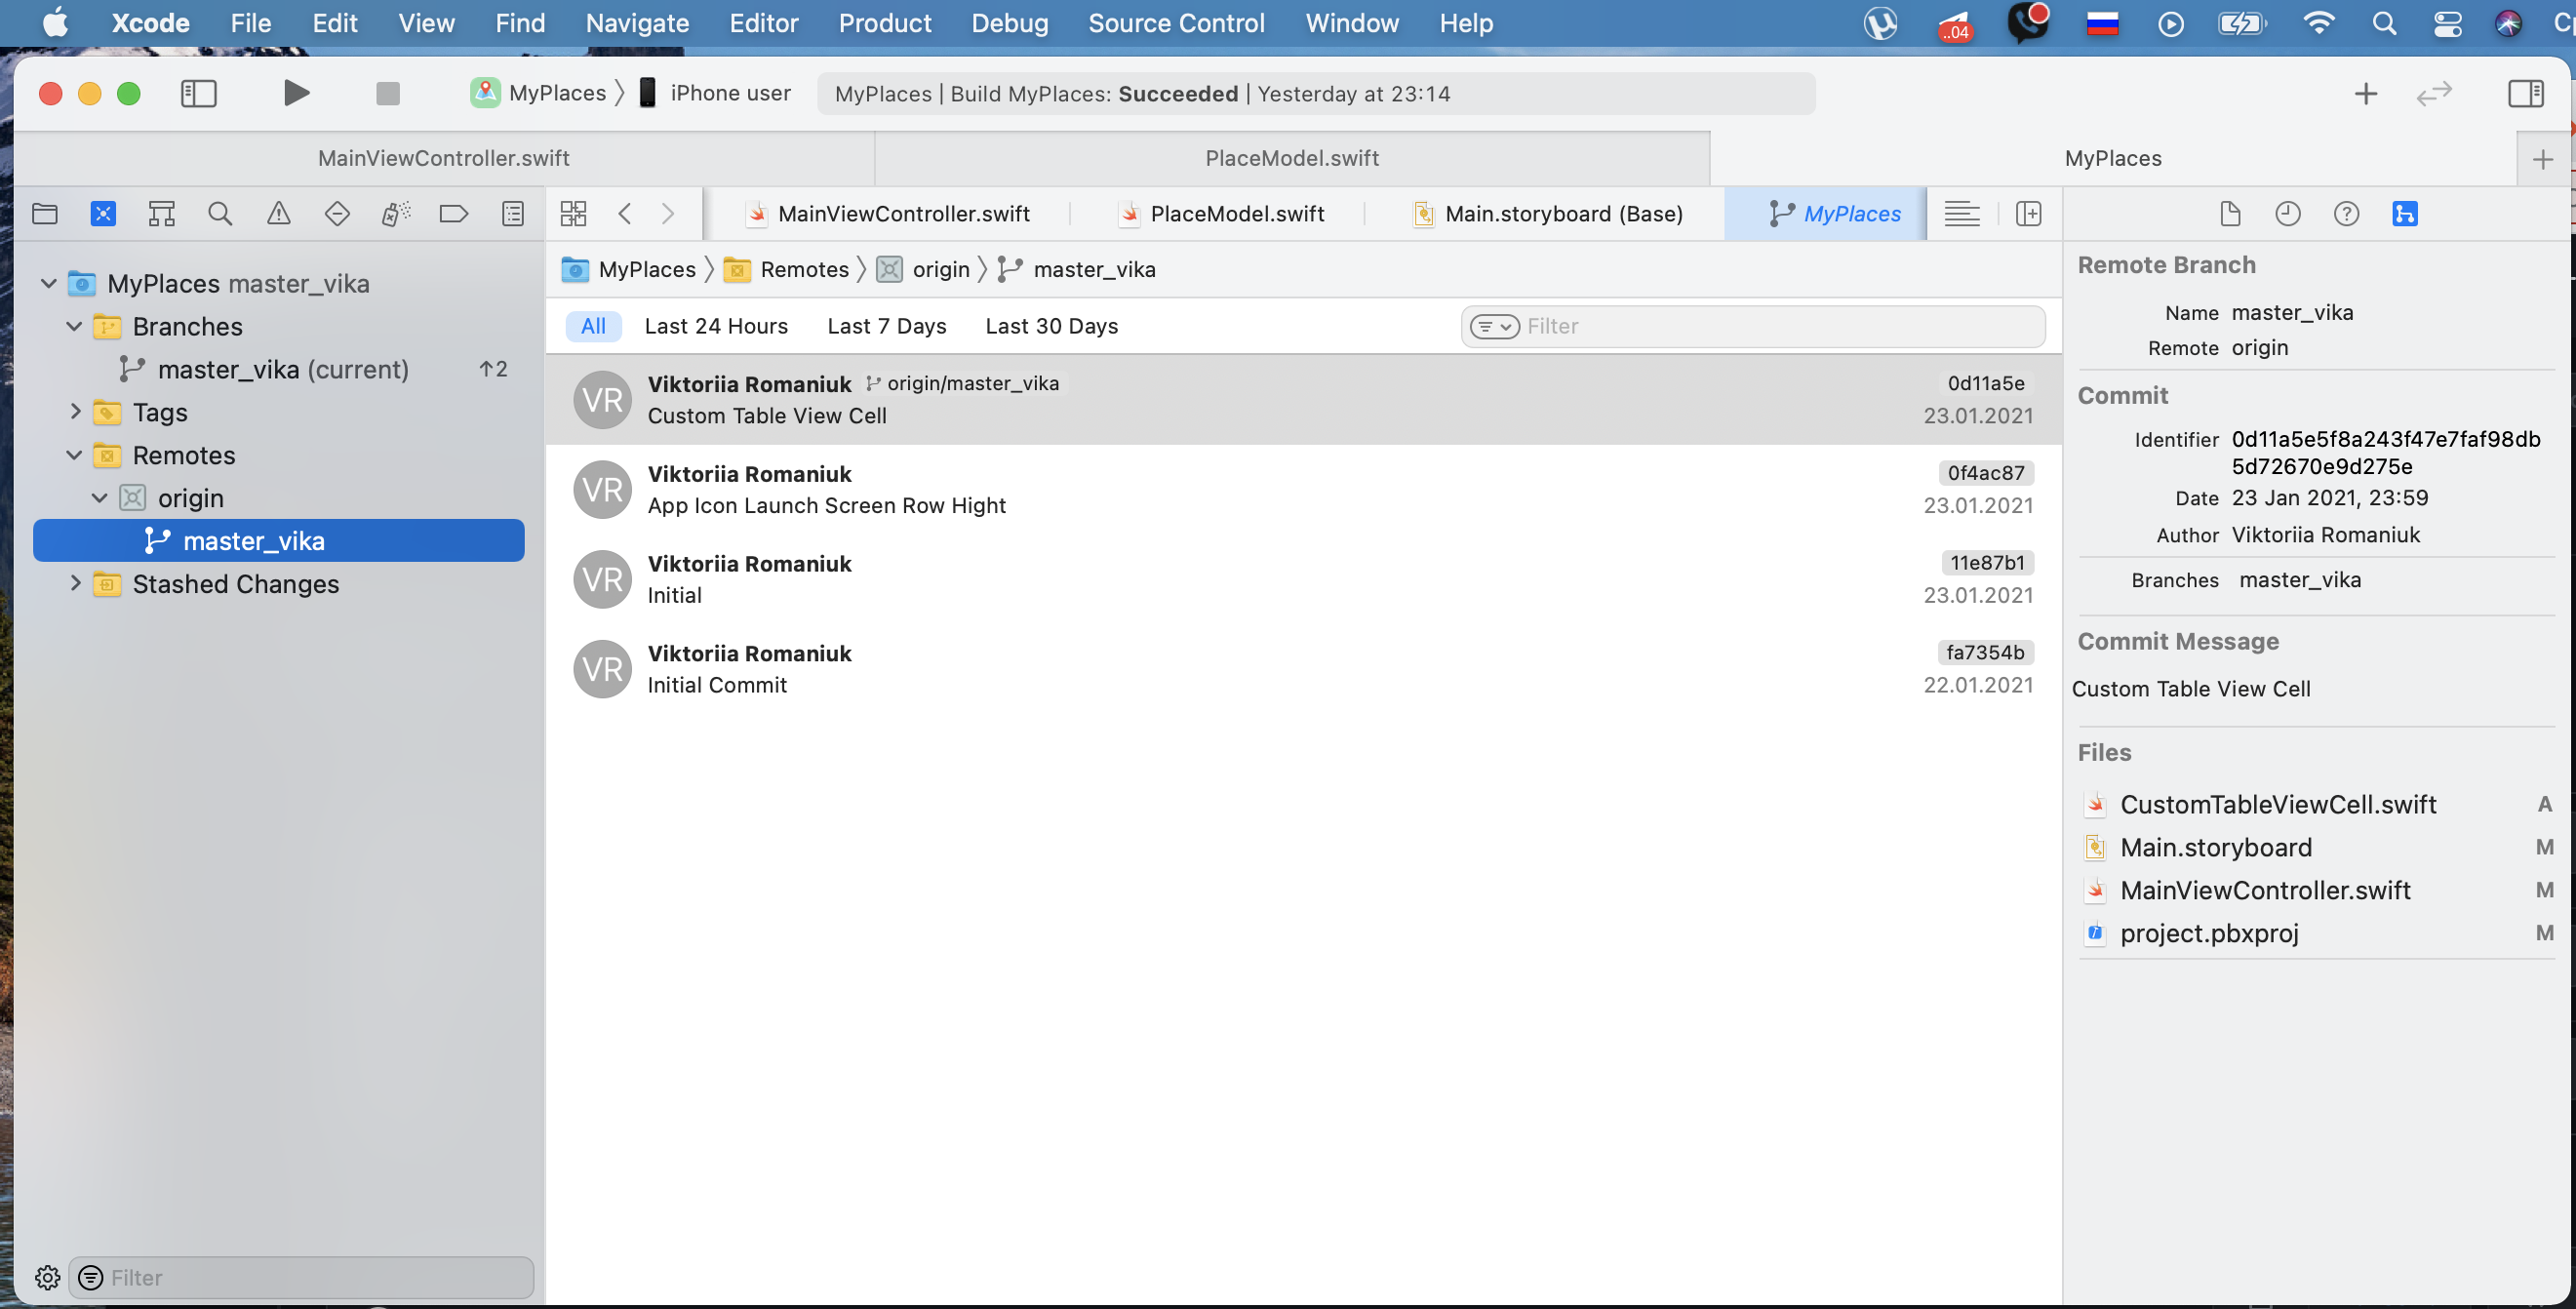This screenshot has width=2576, height=1309.
Task: Collapse the MyPlaces master_vika repository
Action: coord(48,284)
